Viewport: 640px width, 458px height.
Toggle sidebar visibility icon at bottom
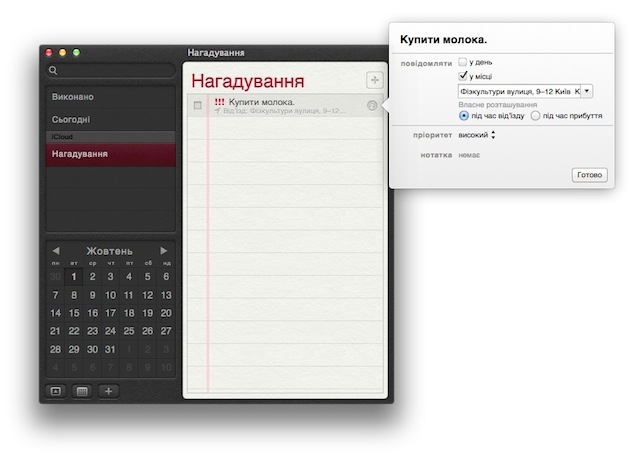coord(56,391)
